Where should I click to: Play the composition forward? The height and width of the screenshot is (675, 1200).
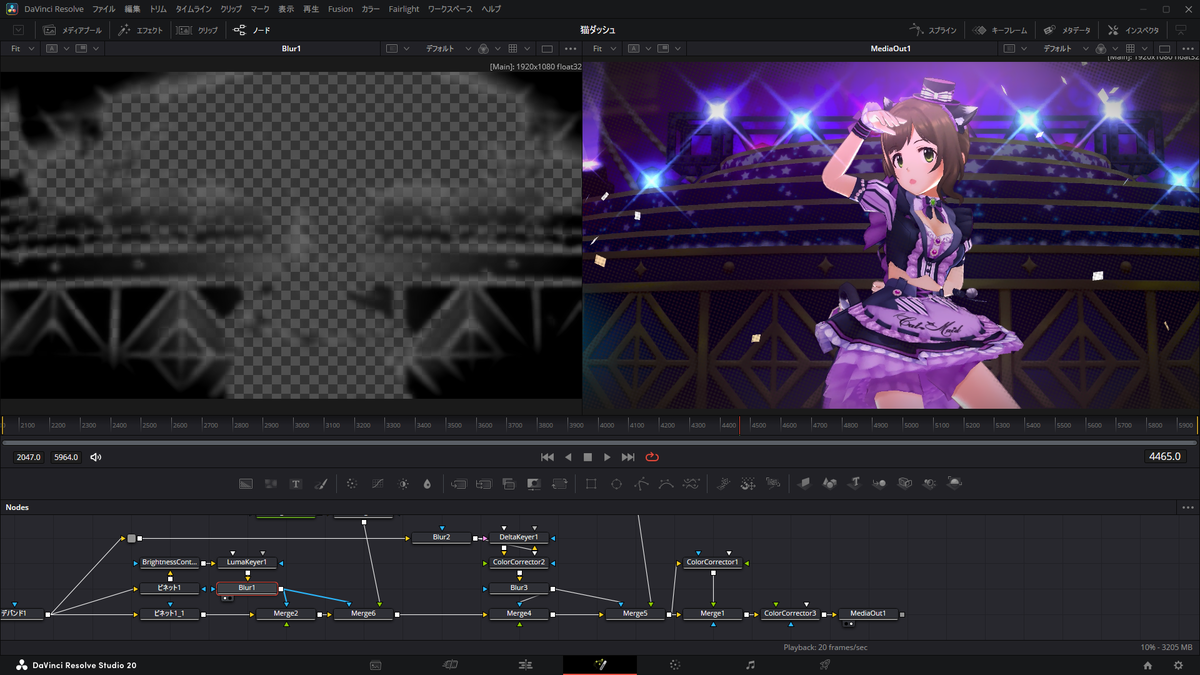607,457
